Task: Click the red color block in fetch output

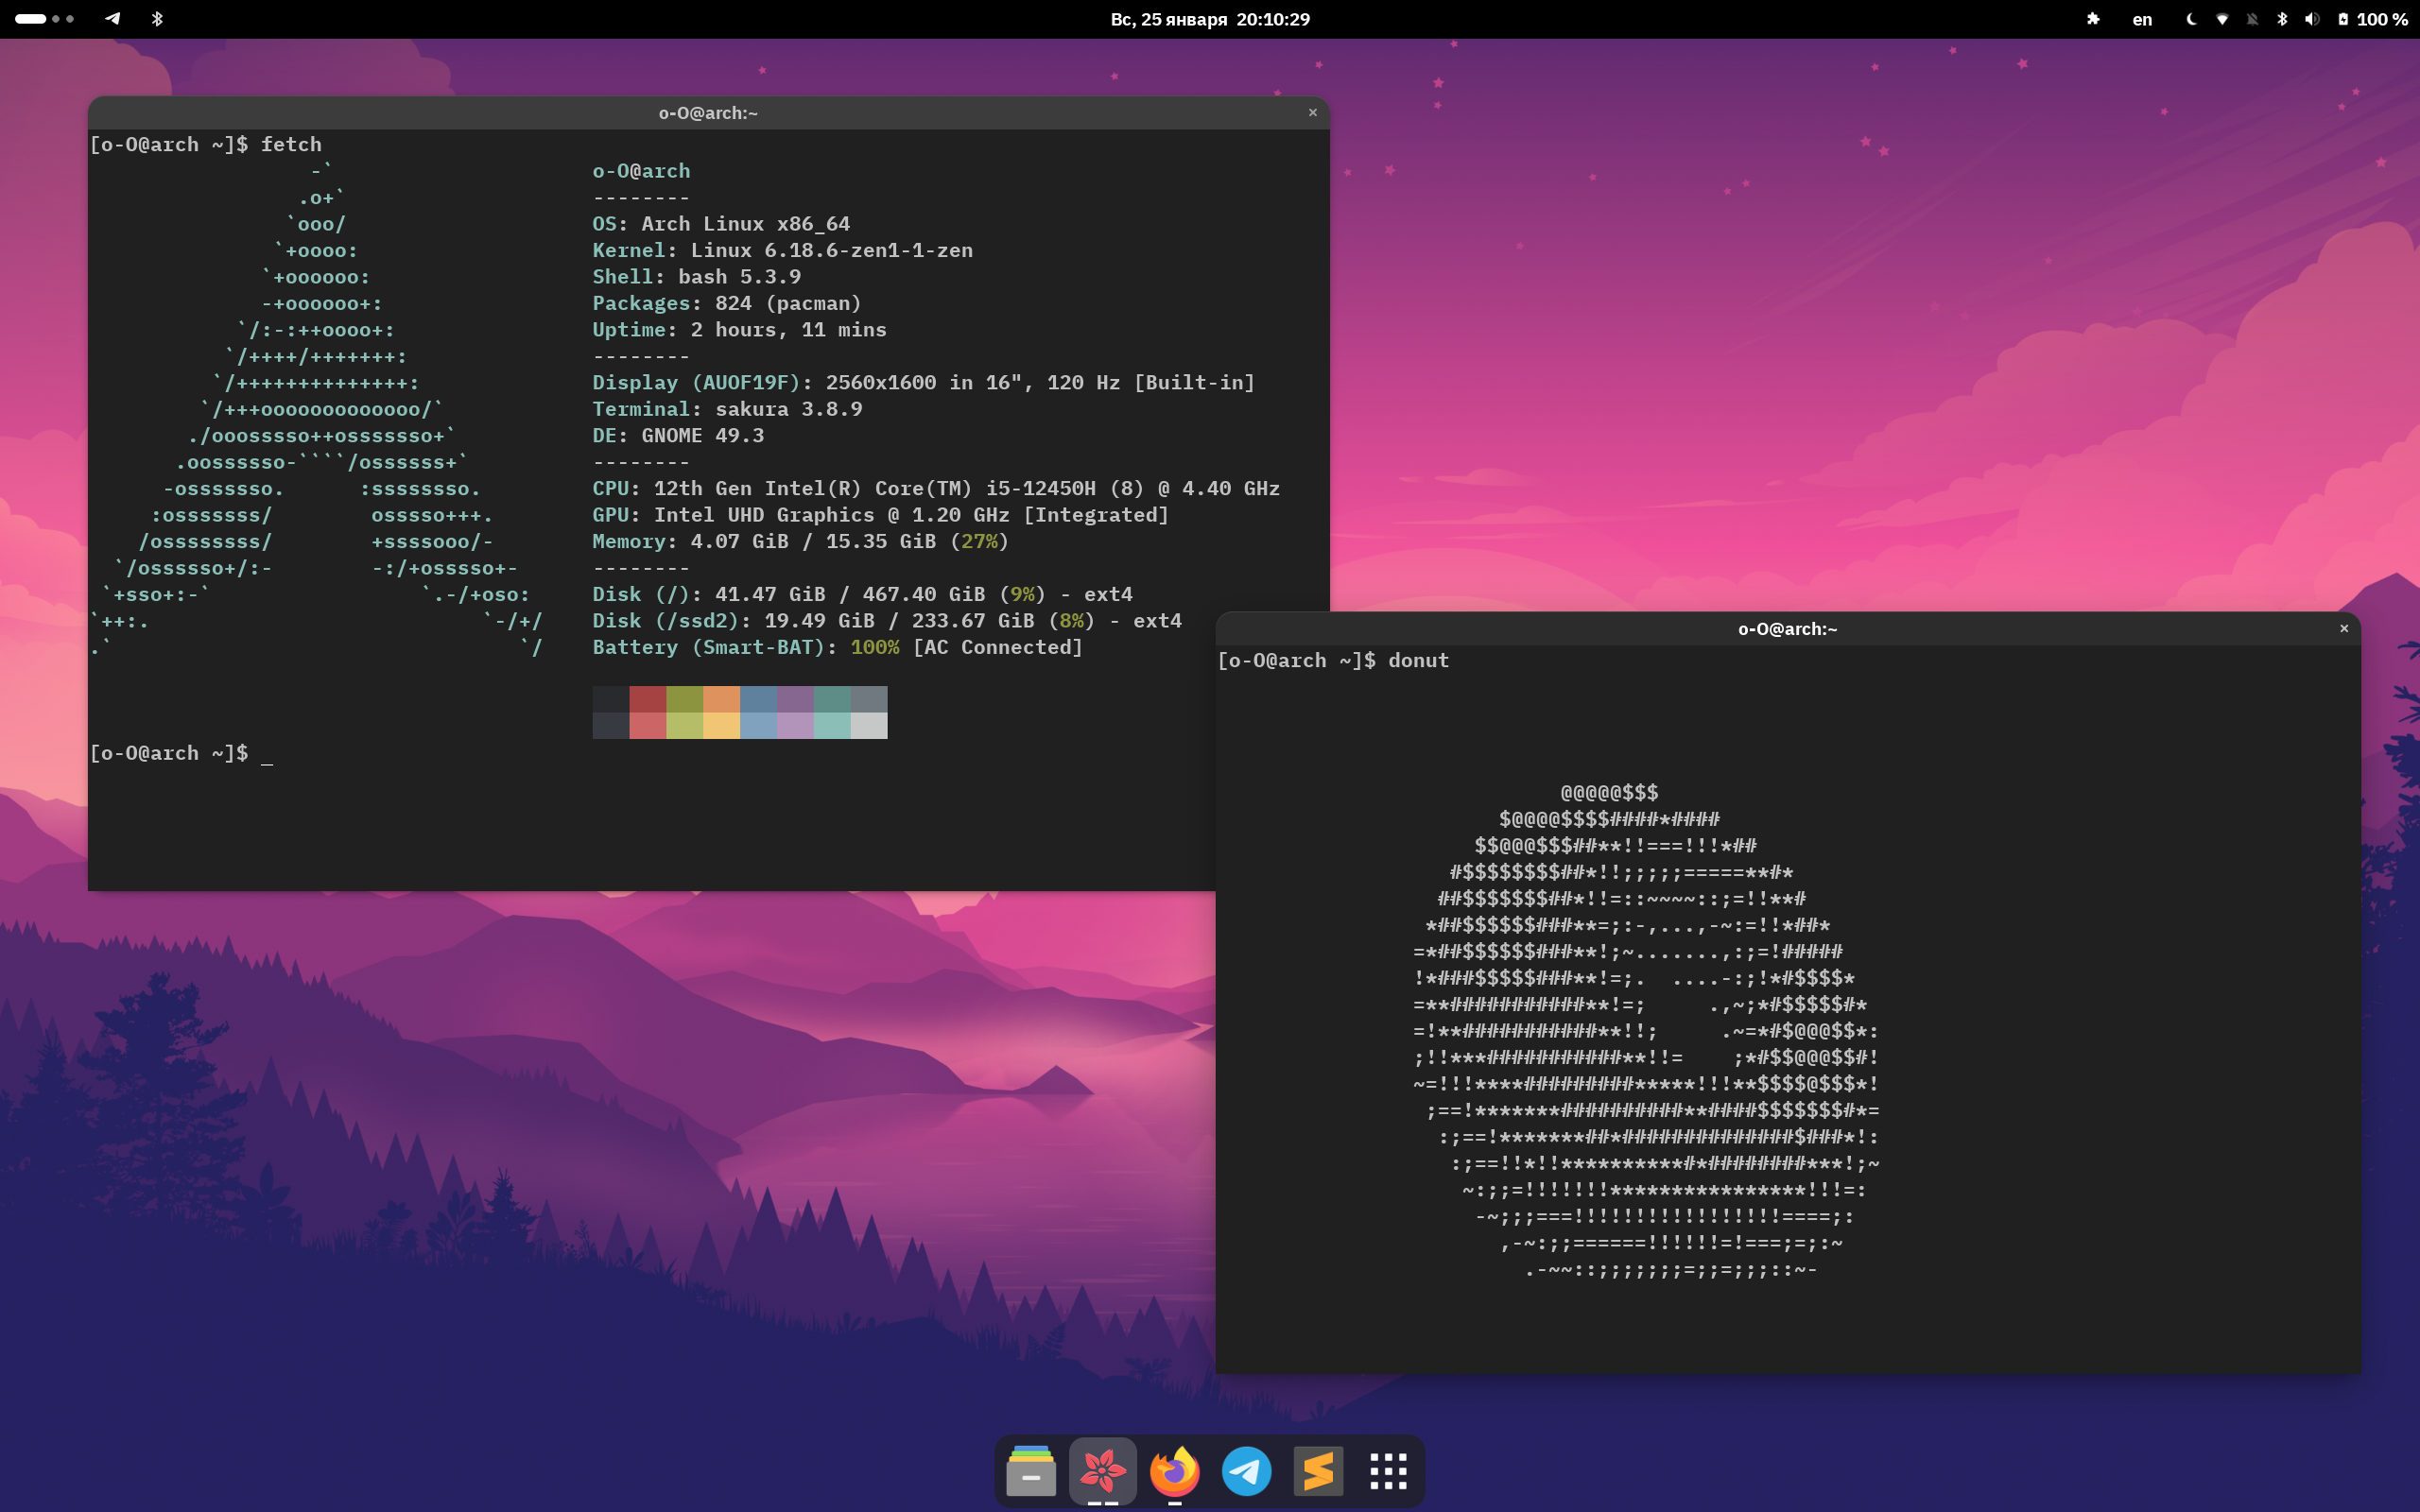Action: point(647,699)
